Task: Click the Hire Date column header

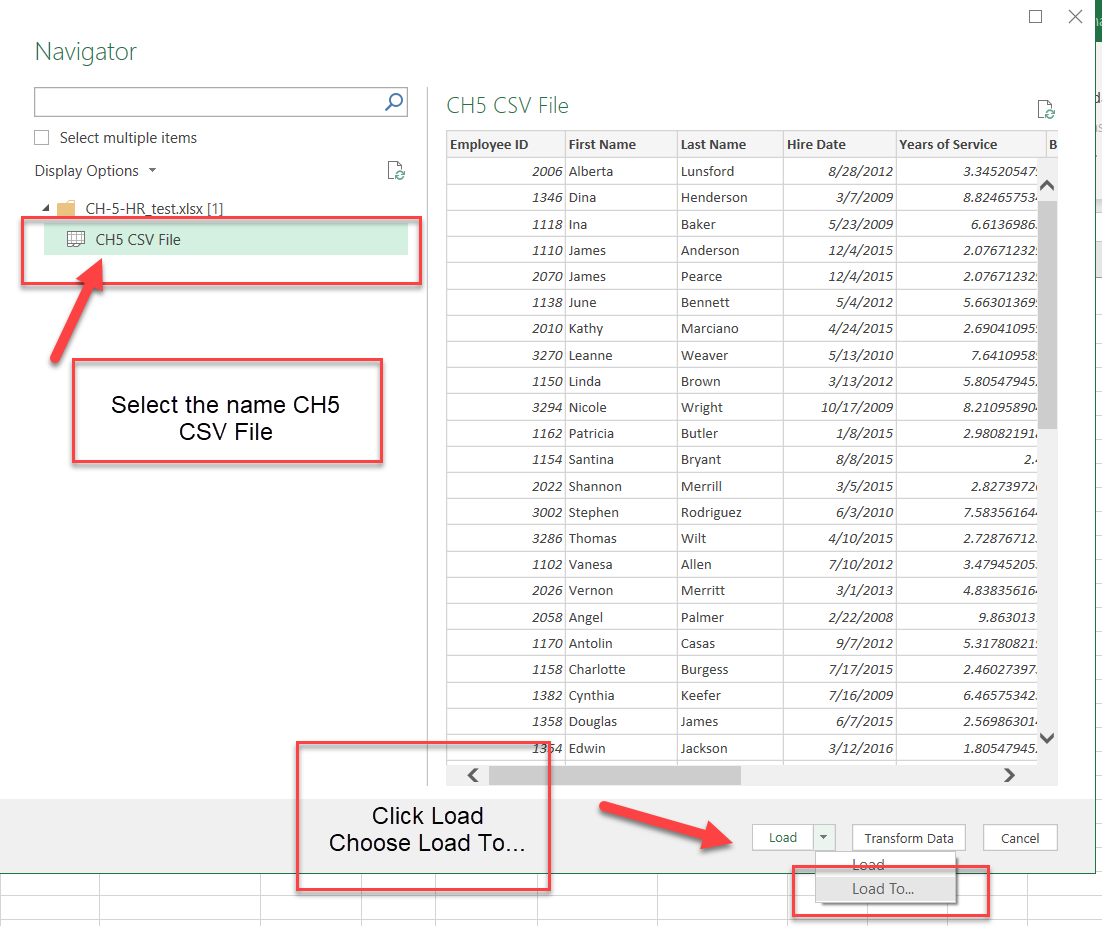Action: (840, 144)
